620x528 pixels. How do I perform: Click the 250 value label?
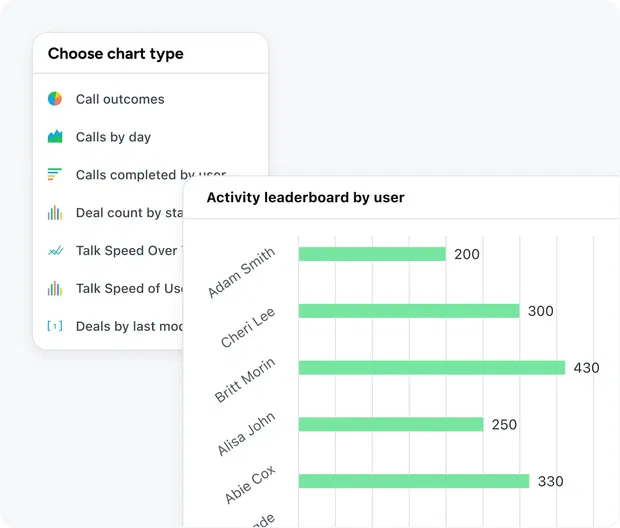(504, 425)
